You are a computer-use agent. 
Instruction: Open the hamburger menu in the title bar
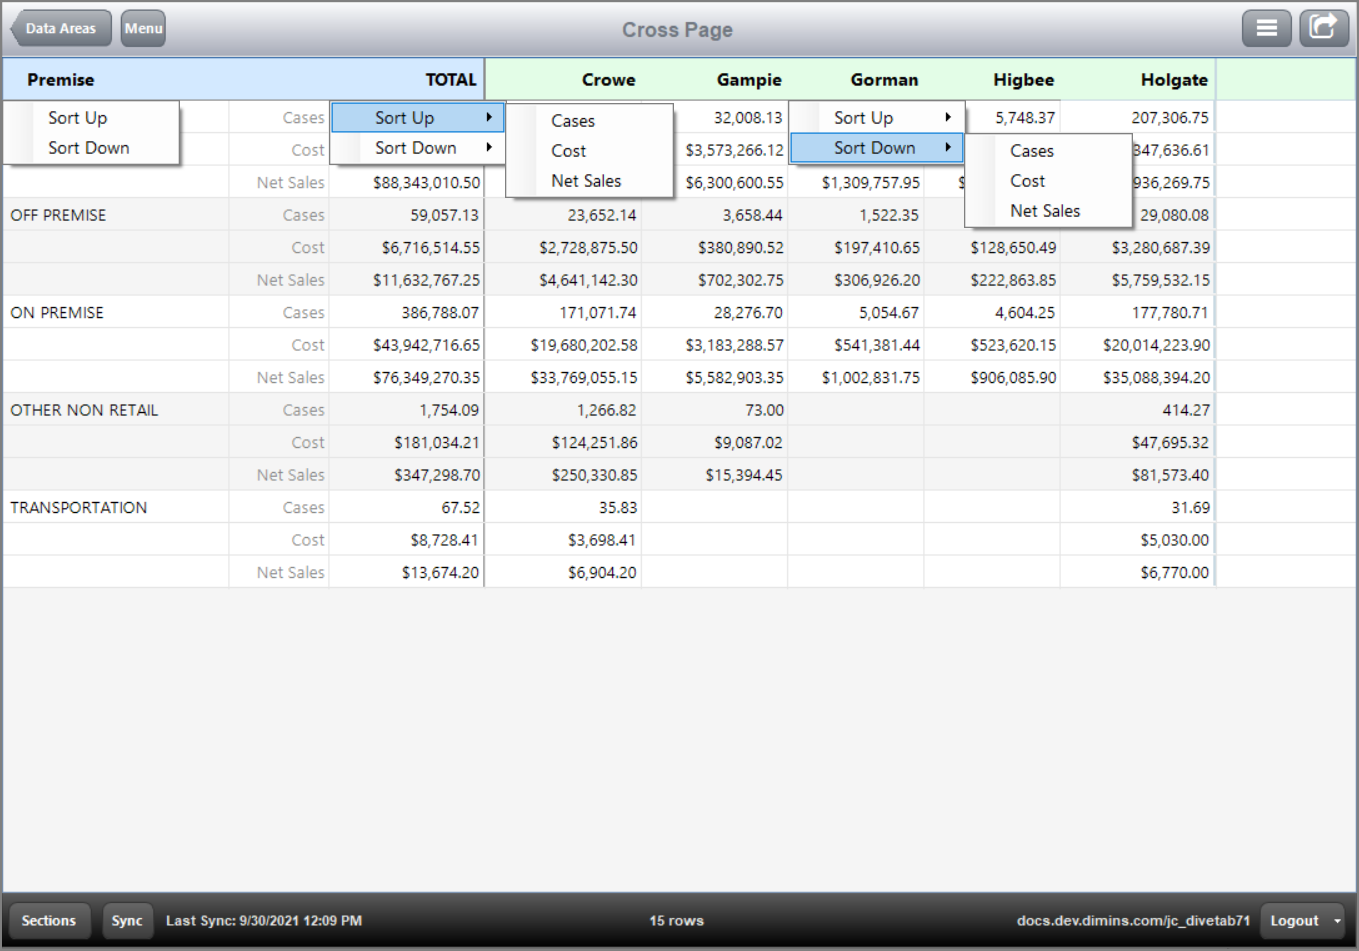(1266, 27)
